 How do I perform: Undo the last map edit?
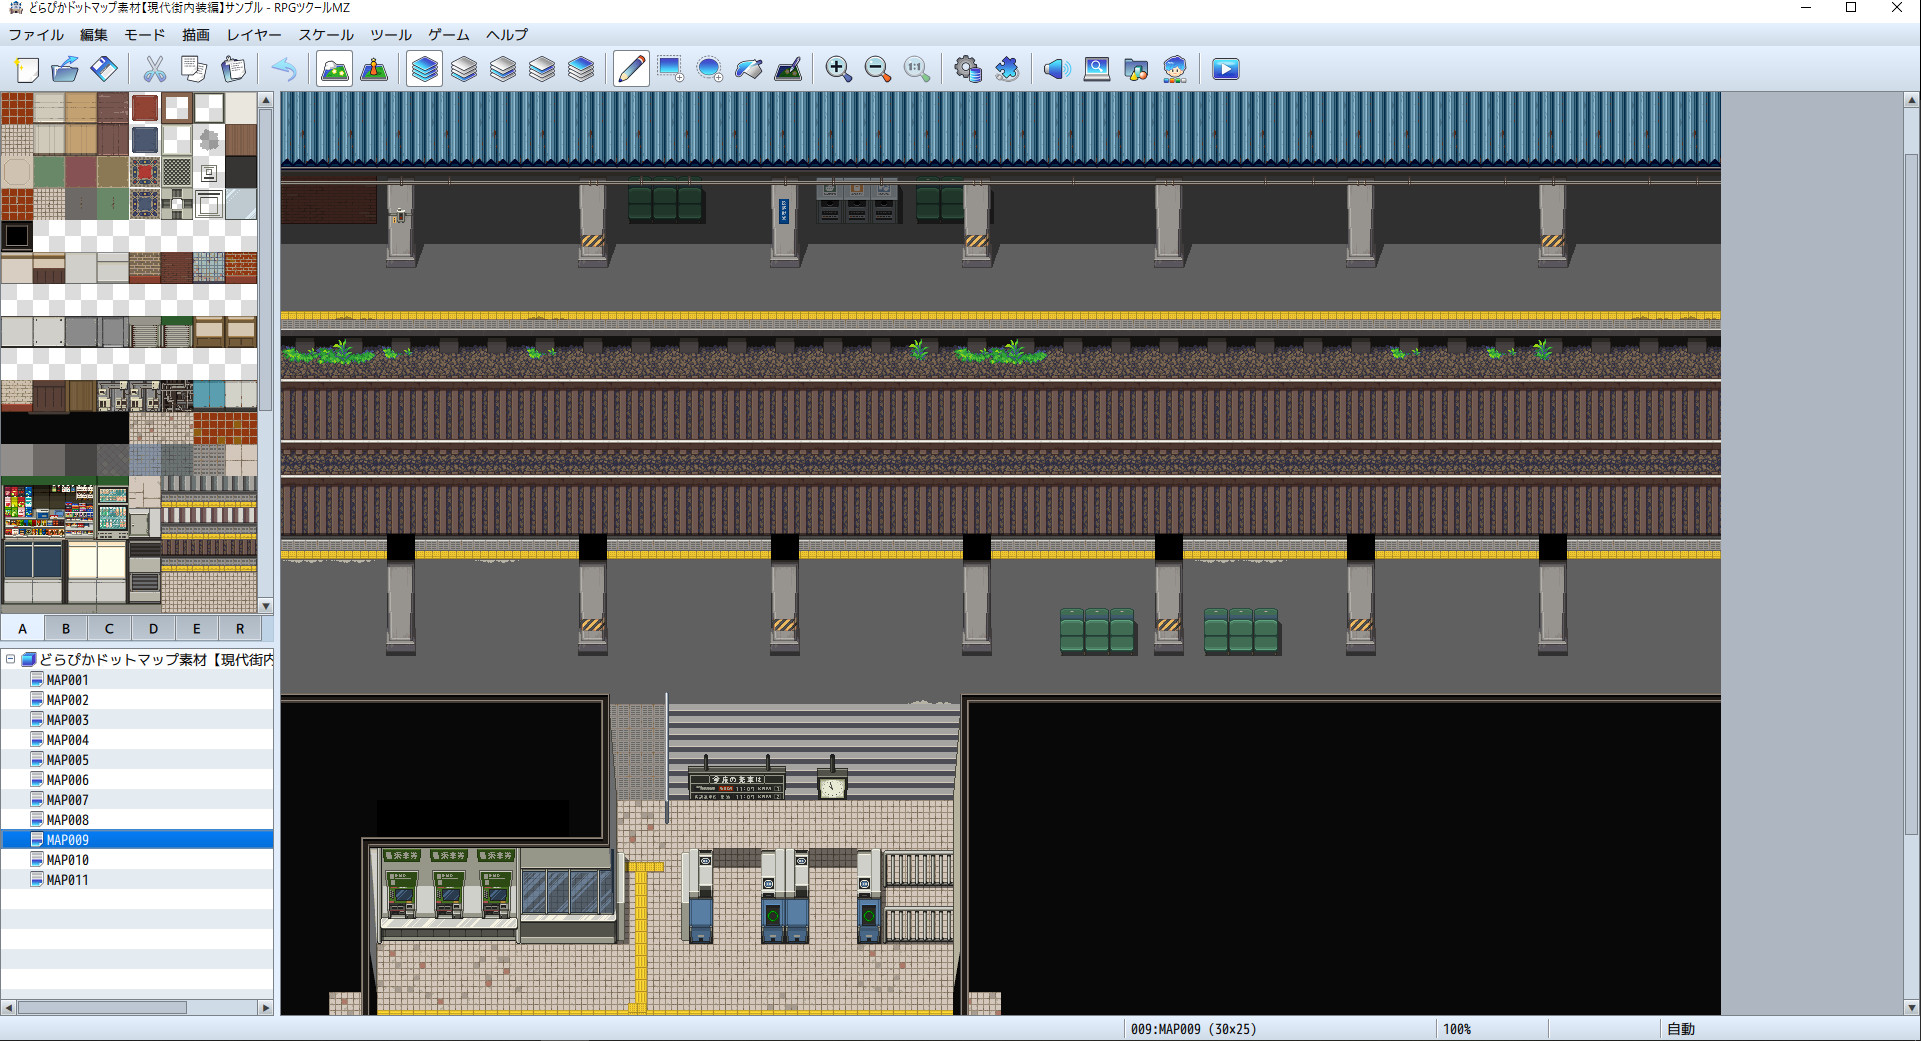coord(284,68)
